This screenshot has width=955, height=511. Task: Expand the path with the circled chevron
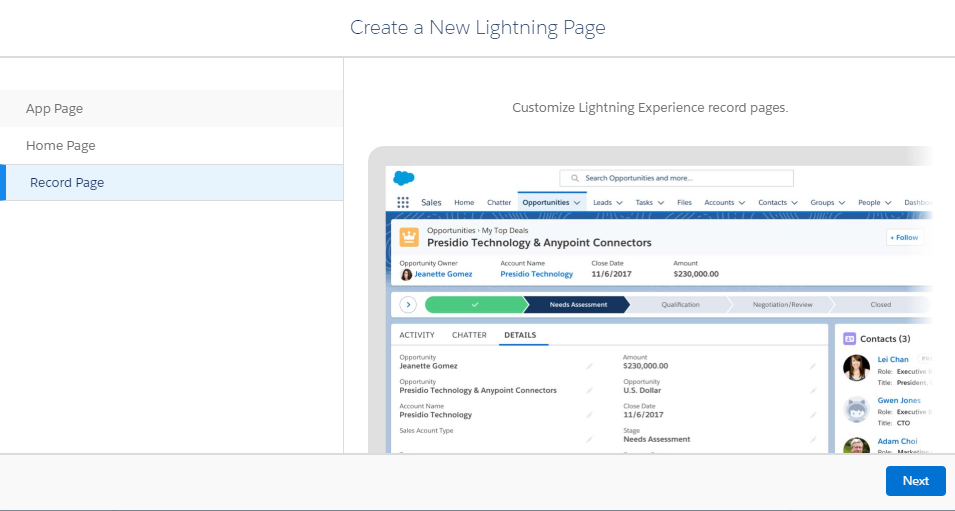[408, 305]
